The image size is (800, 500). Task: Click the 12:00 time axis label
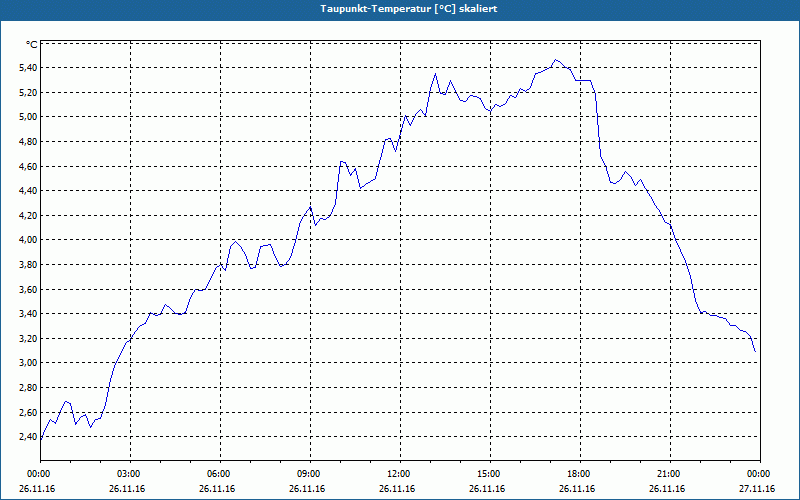(x=400, y=474)
